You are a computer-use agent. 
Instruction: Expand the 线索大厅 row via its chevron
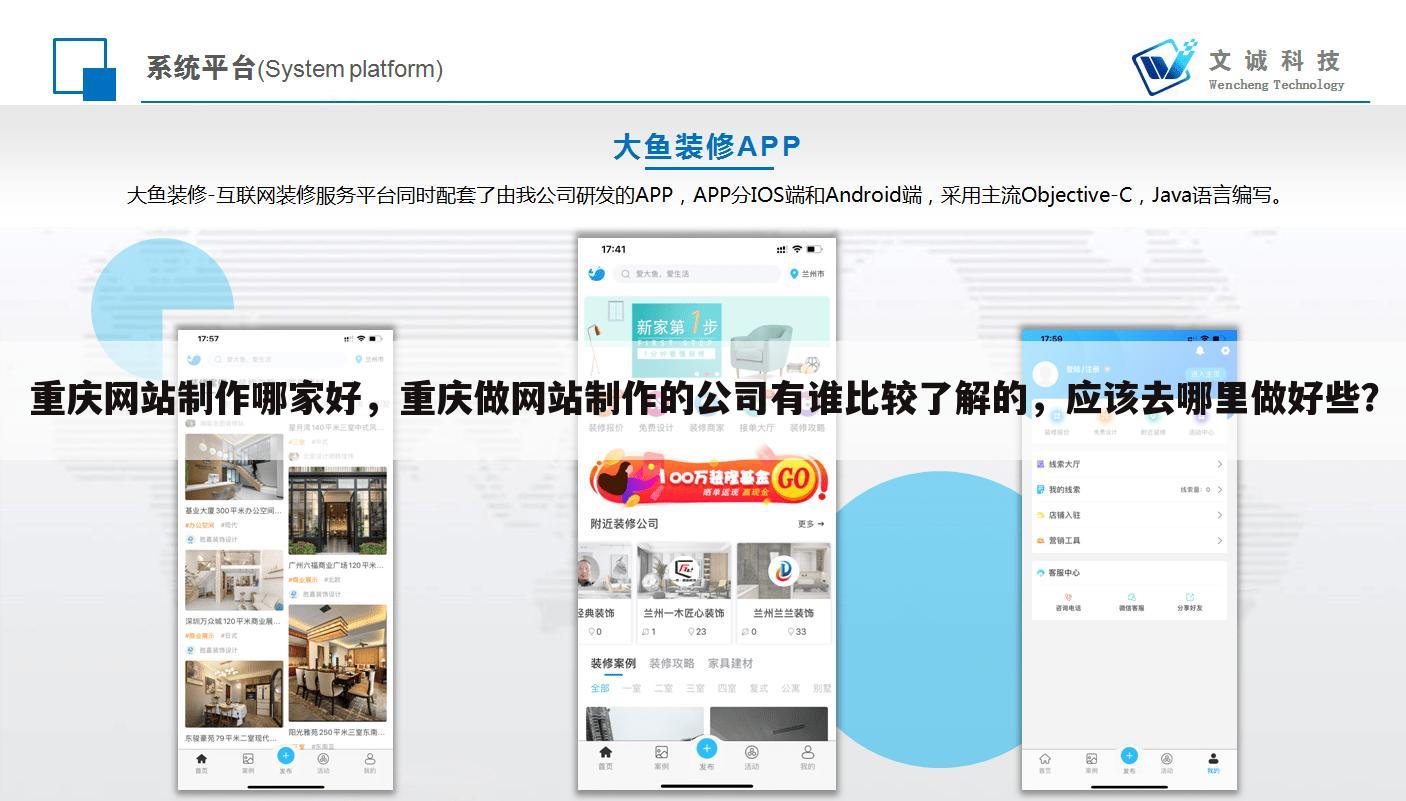[x=1220, y=464]
